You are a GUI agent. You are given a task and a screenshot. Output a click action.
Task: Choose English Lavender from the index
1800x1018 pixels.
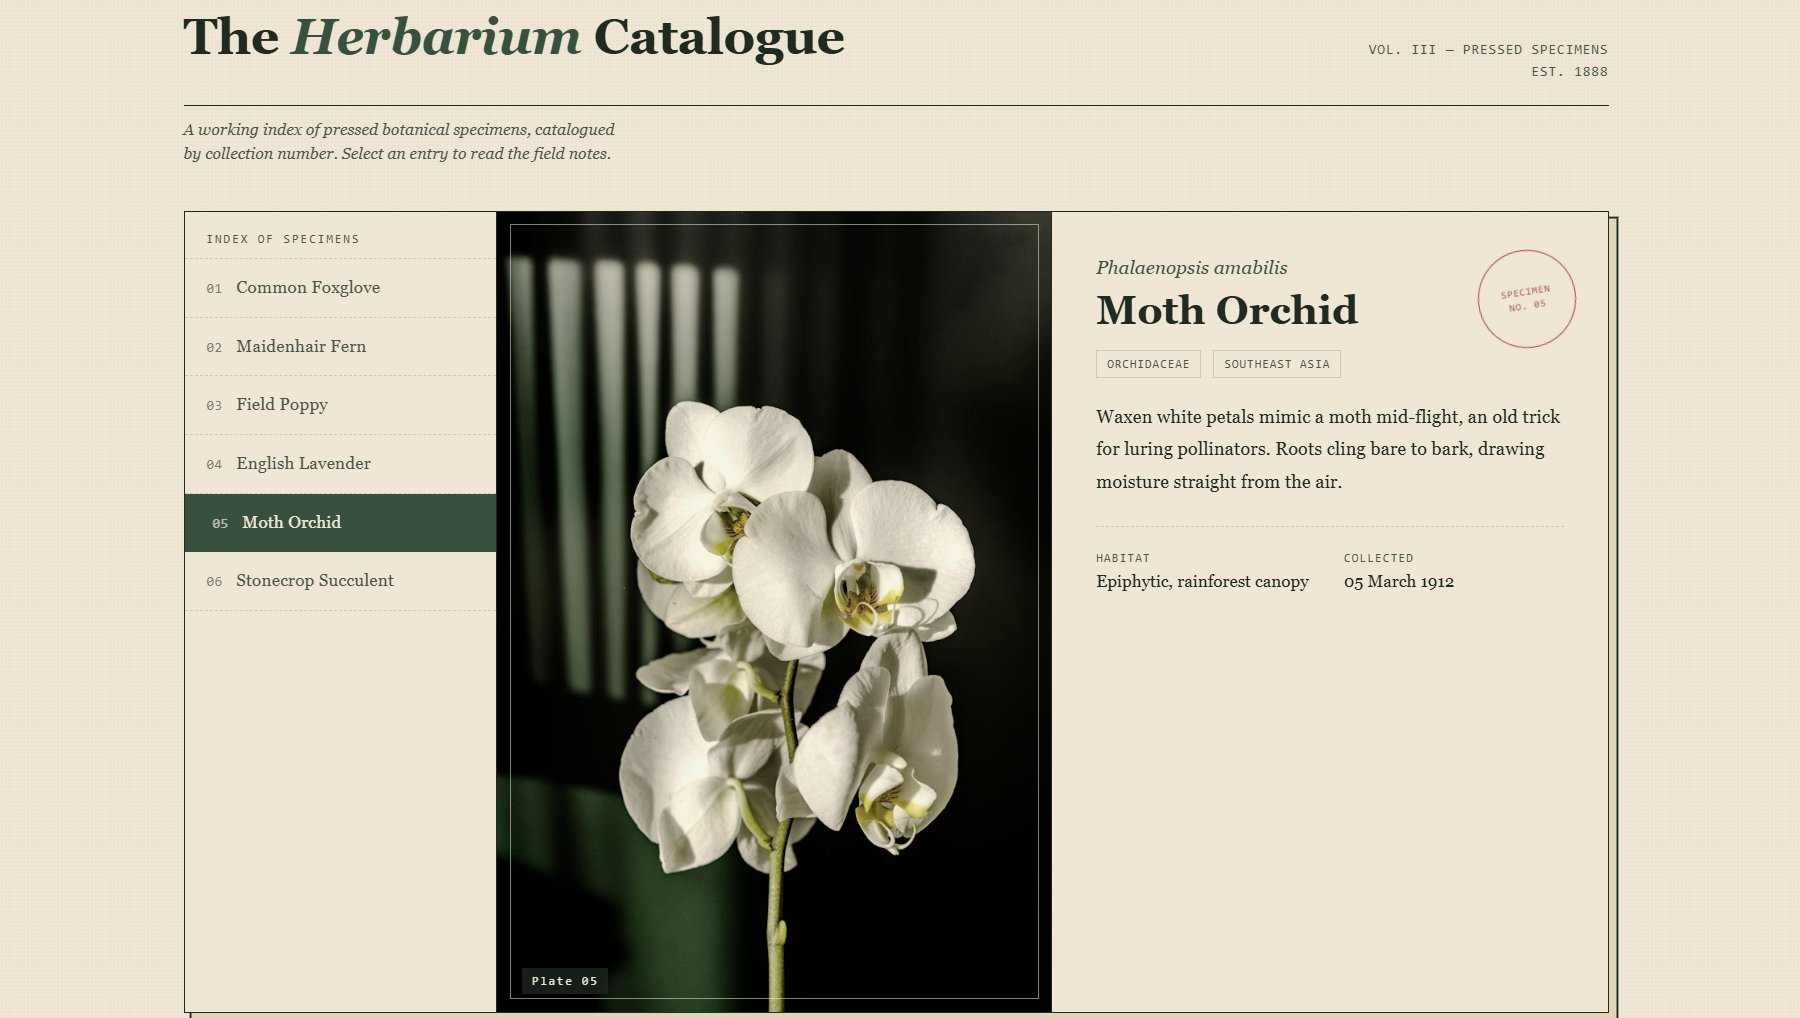340,464
